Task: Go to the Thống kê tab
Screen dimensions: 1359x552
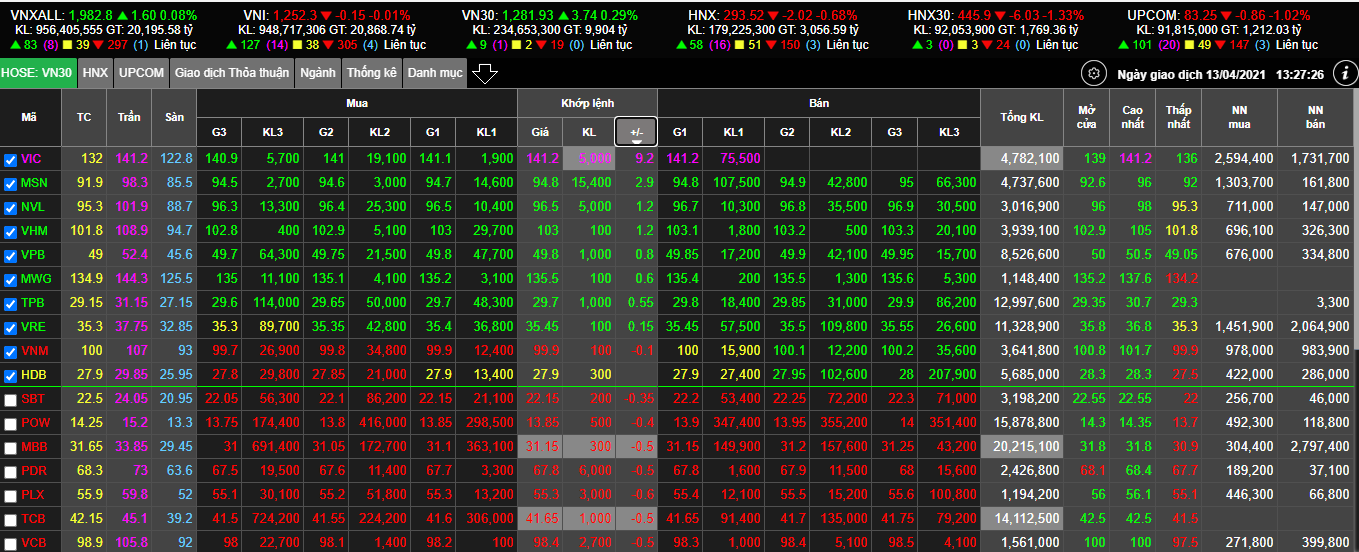Action: tap(372, 73)
